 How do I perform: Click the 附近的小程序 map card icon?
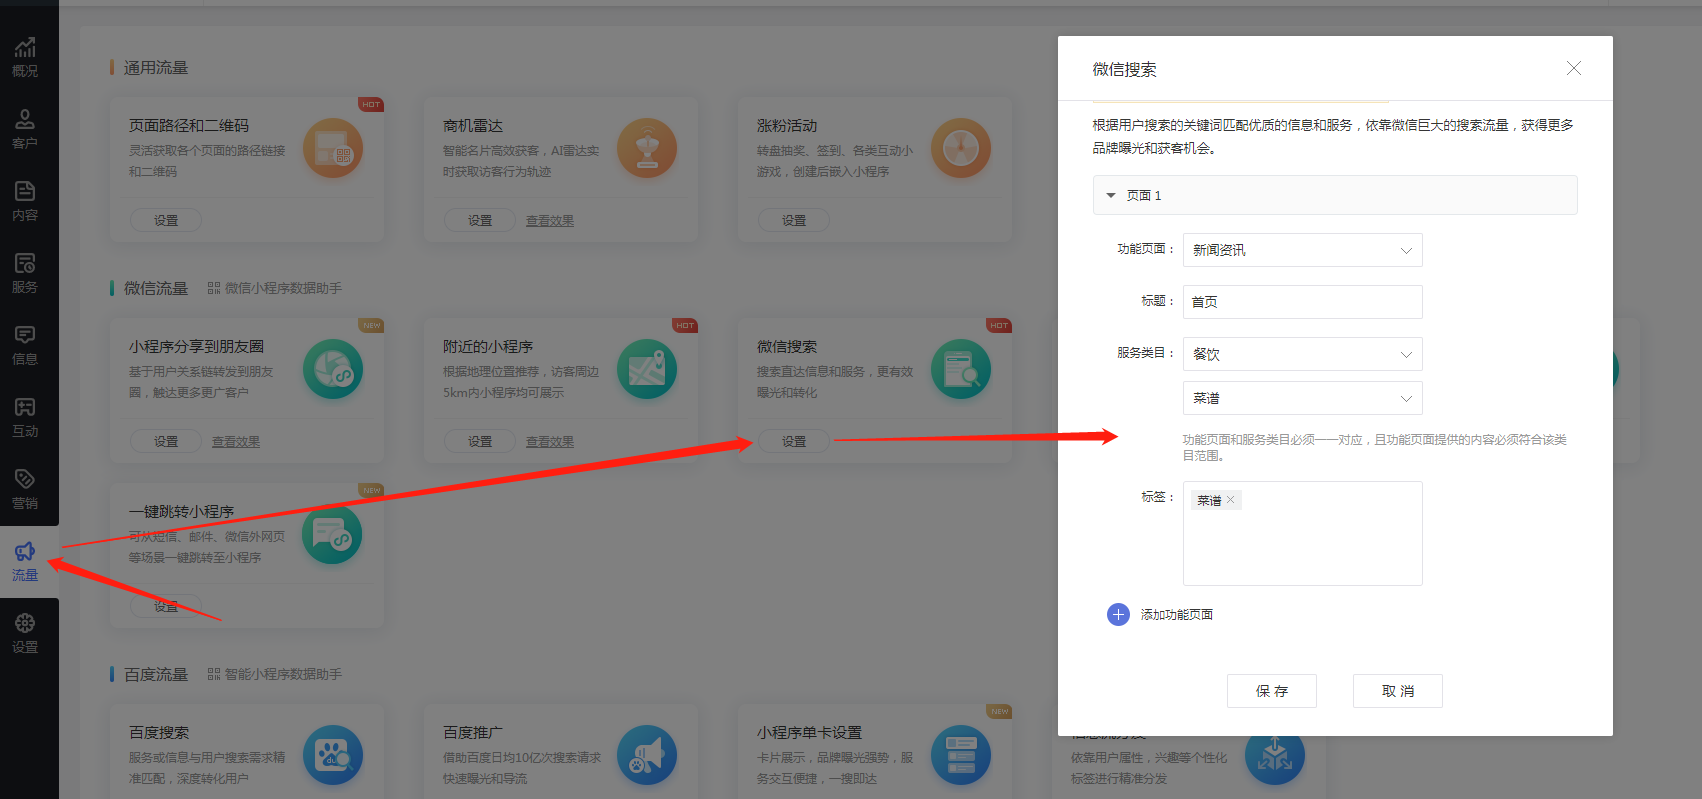tap(647, 370)
